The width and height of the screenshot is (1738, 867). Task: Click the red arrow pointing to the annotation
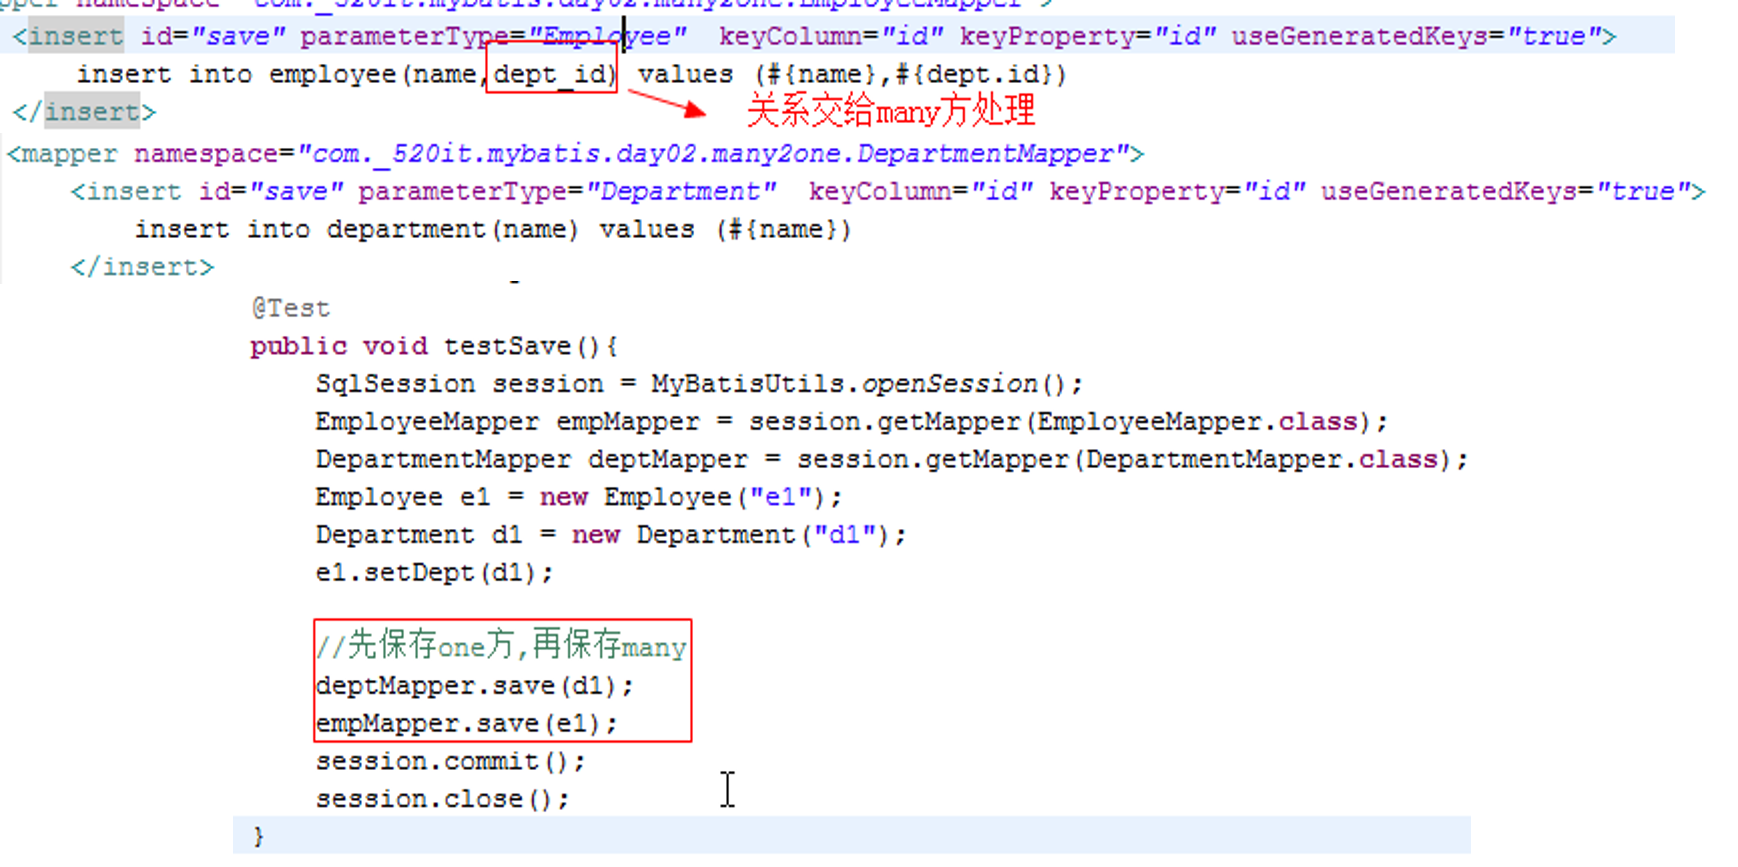click(665, 104)
